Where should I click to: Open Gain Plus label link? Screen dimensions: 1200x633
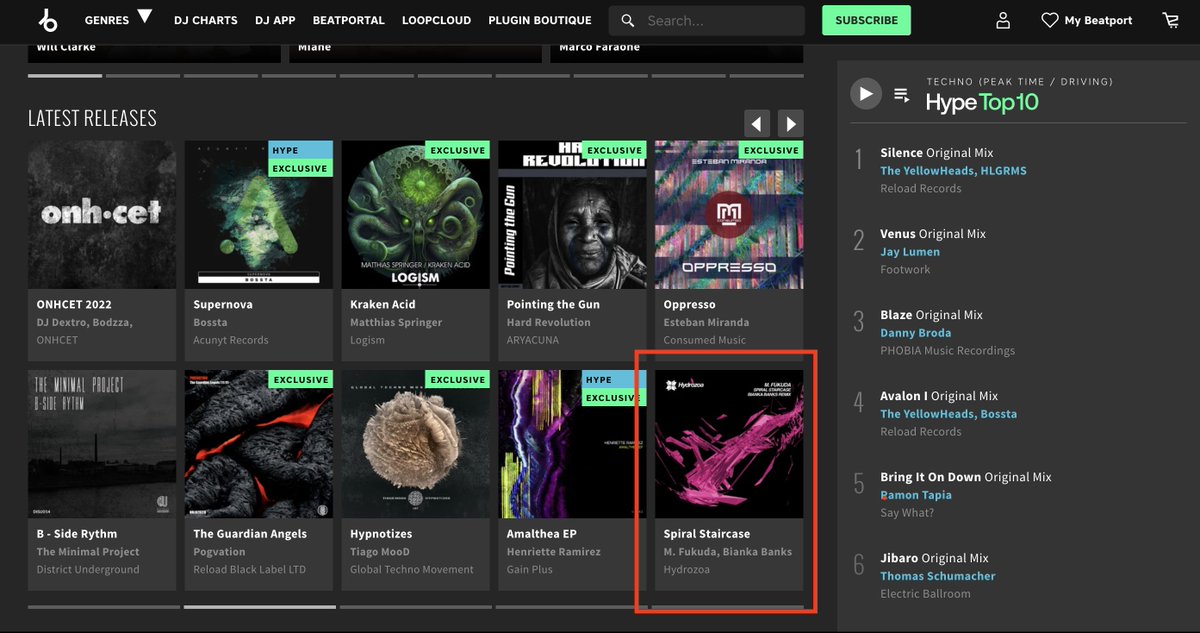click(x=530, y=570)
